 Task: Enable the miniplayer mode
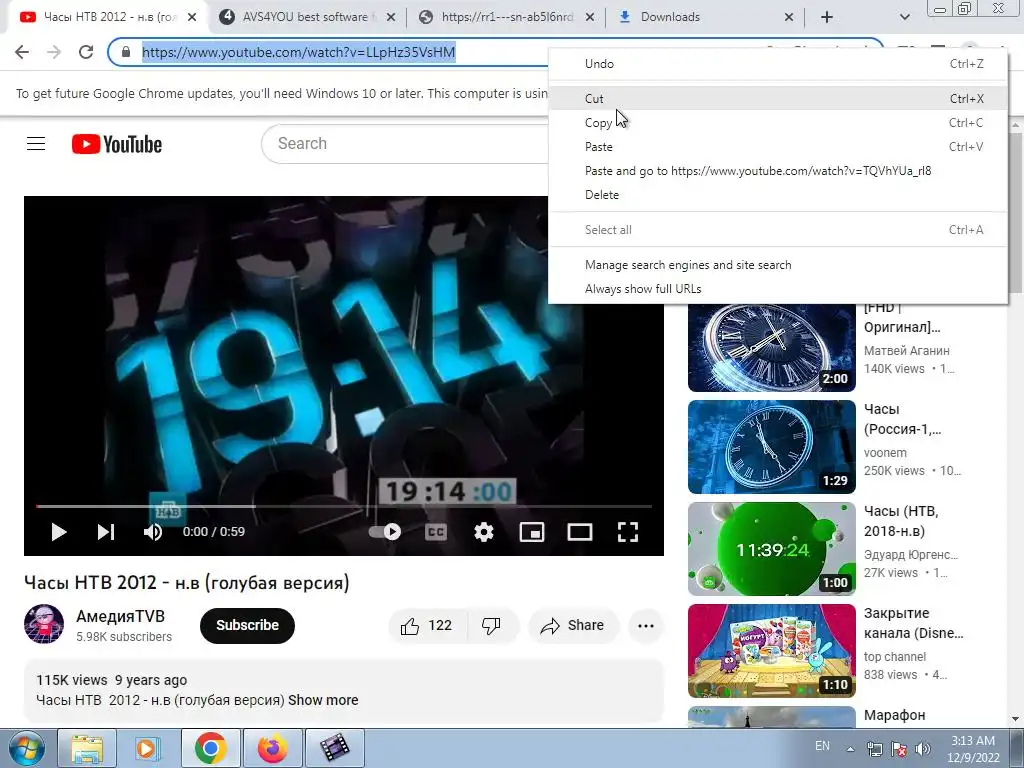[x=532, y=532]
